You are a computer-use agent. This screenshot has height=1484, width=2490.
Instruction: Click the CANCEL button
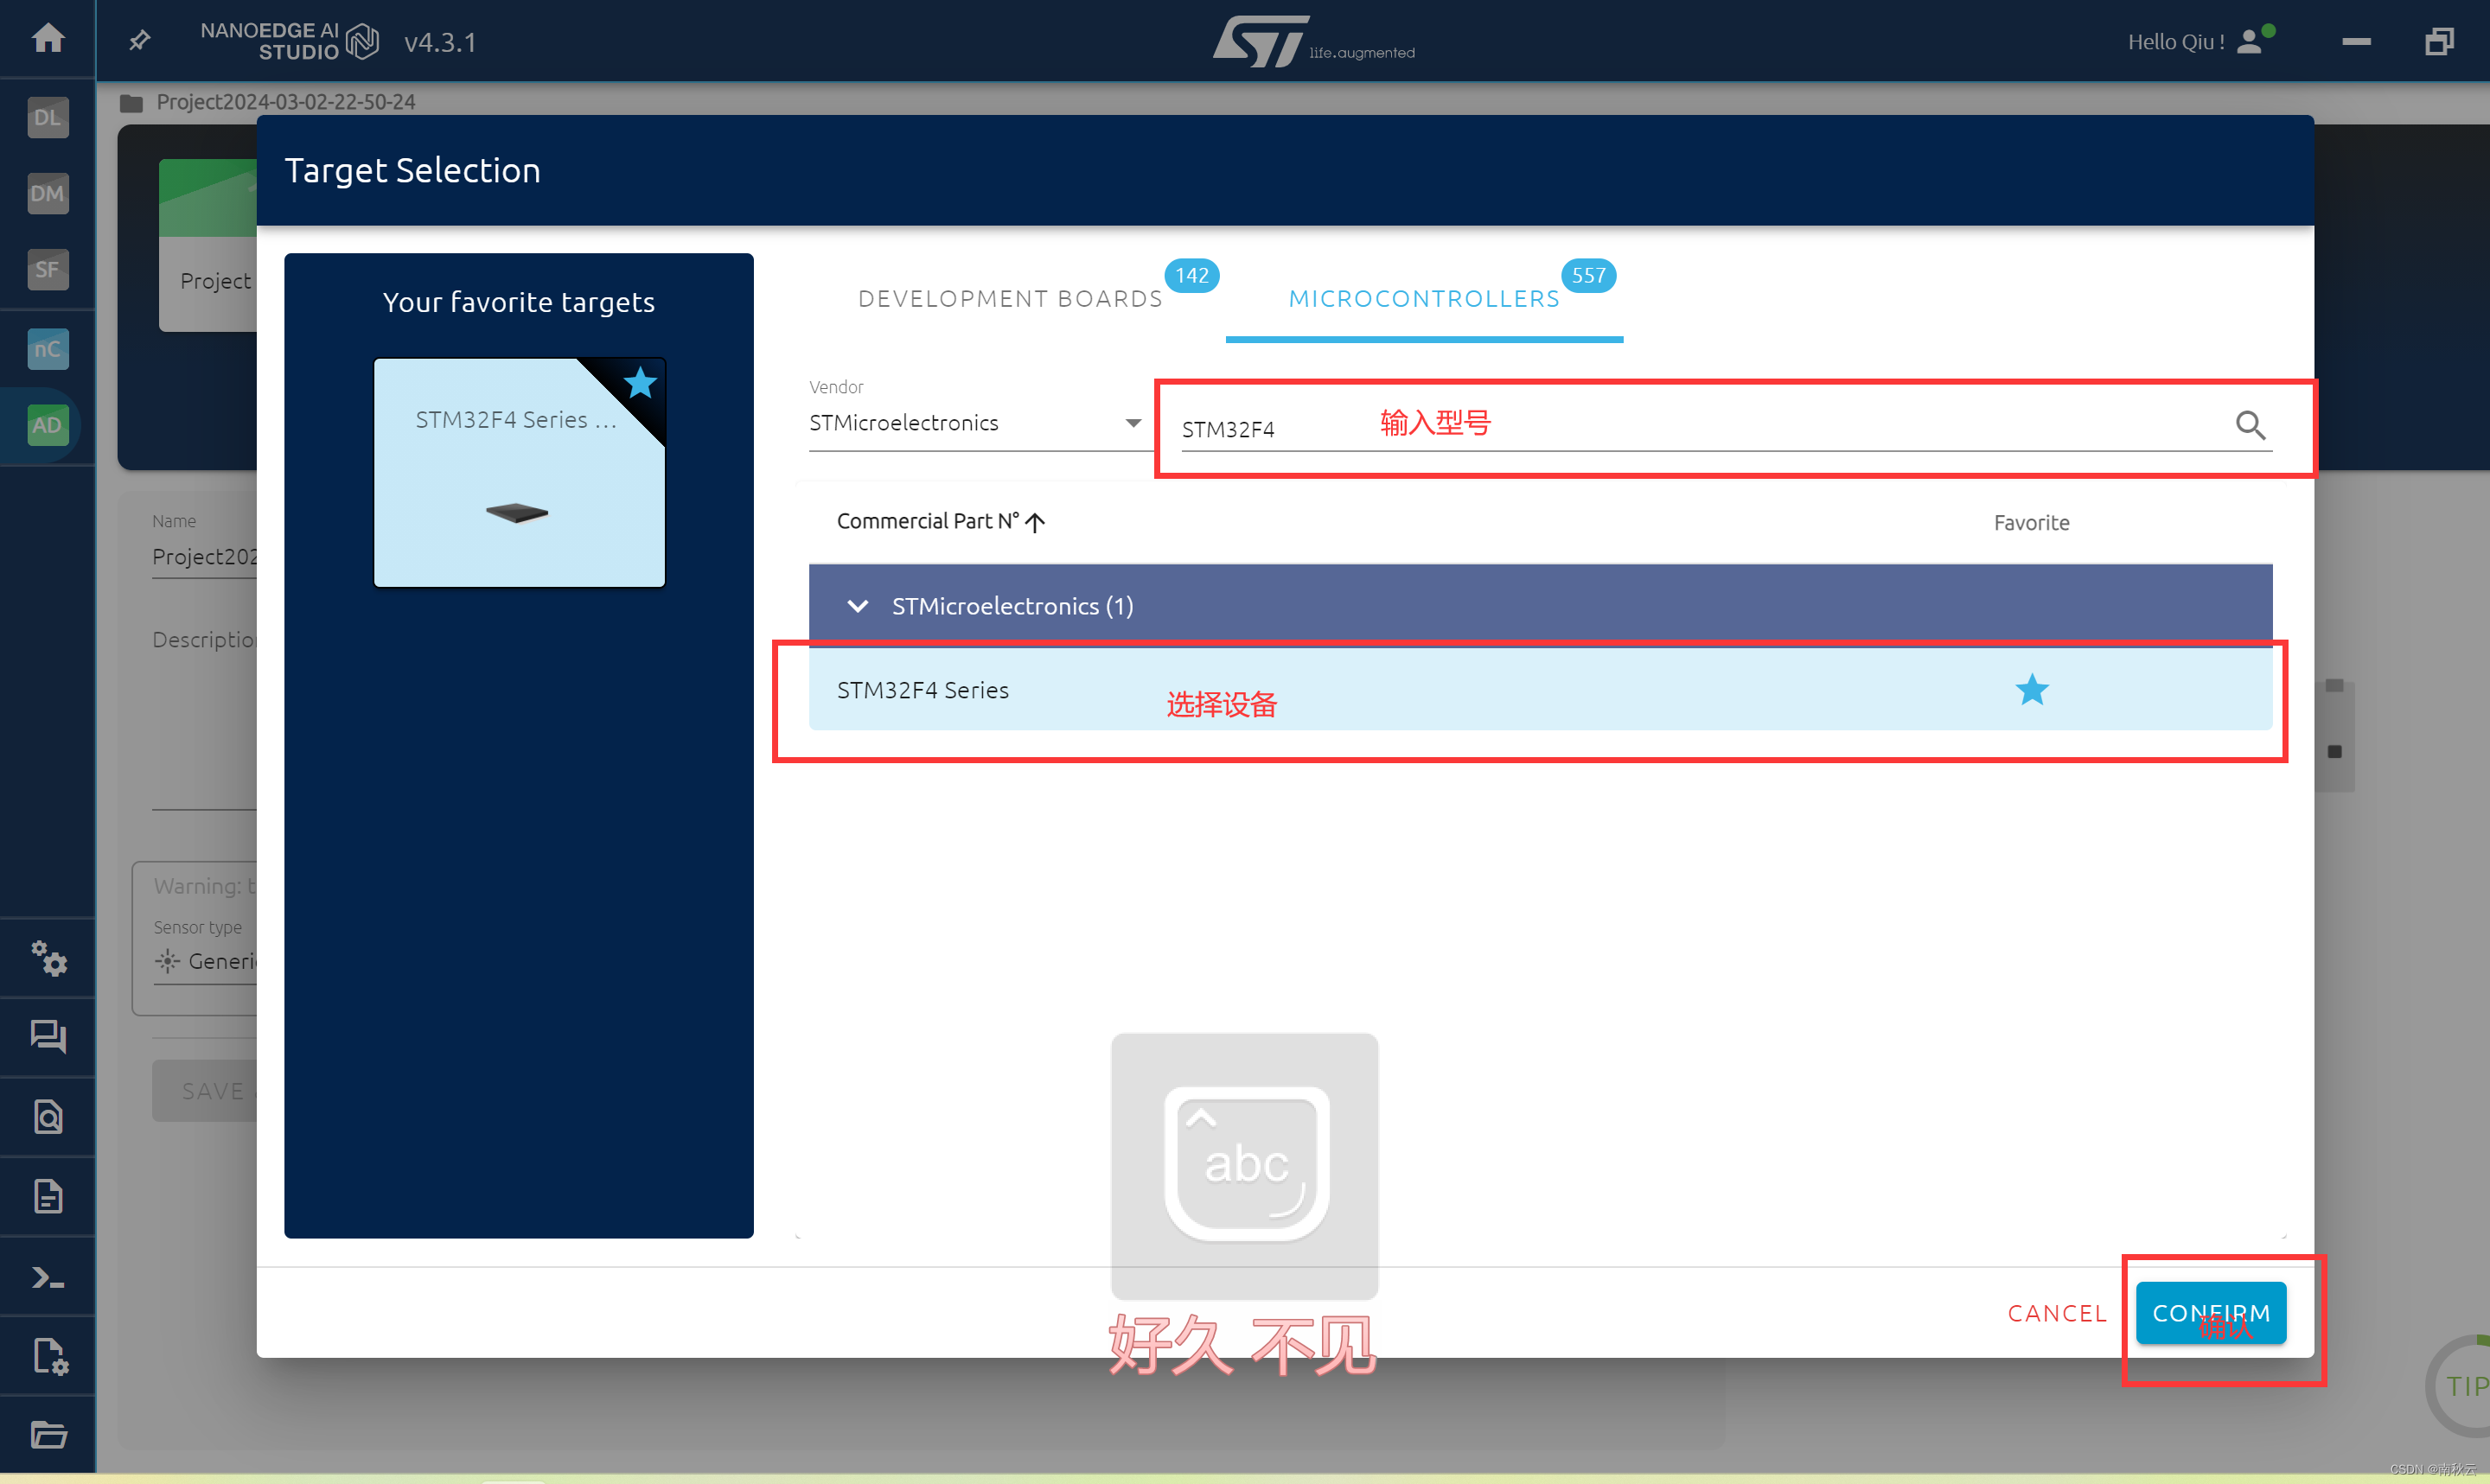pos(2056,1313)
